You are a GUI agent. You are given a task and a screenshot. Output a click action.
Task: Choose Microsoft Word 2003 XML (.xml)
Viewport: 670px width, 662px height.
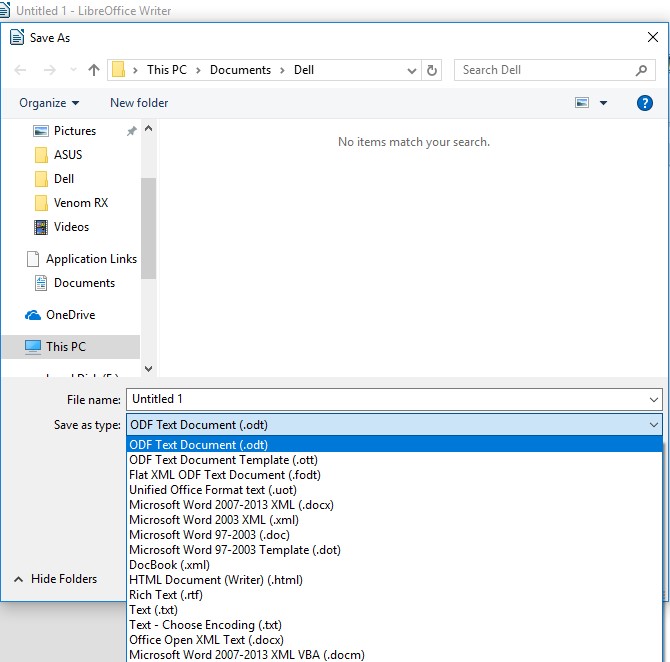point(394,520)
